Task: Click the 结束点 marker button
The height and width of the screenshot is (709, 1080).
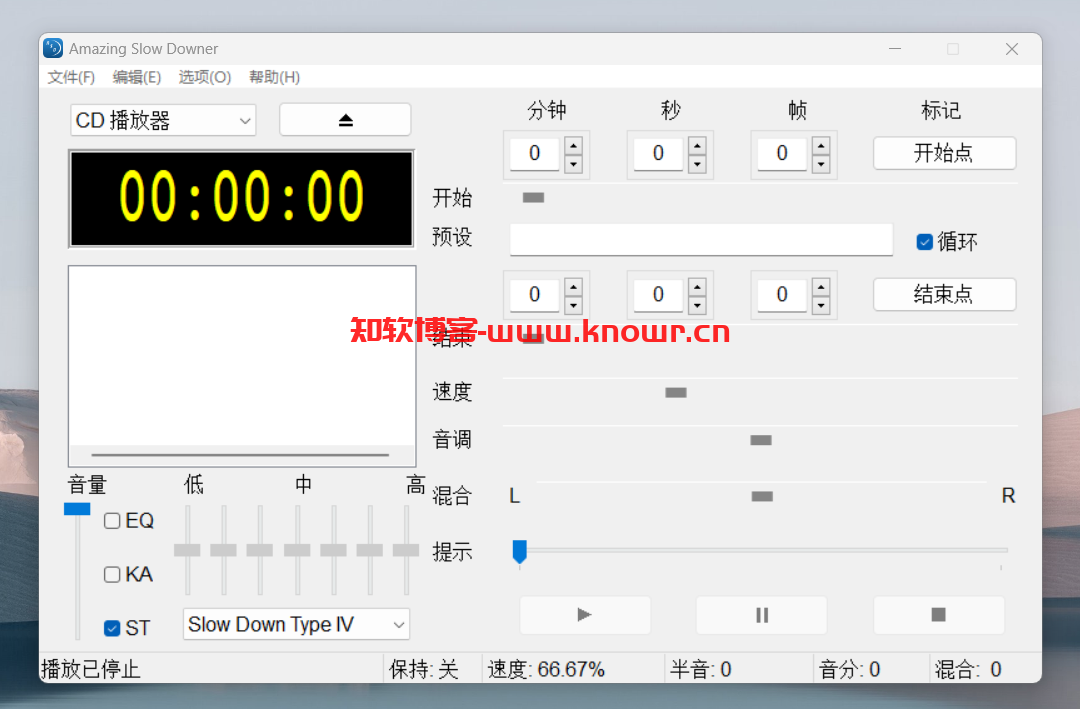Action: (x=944, y=294)
